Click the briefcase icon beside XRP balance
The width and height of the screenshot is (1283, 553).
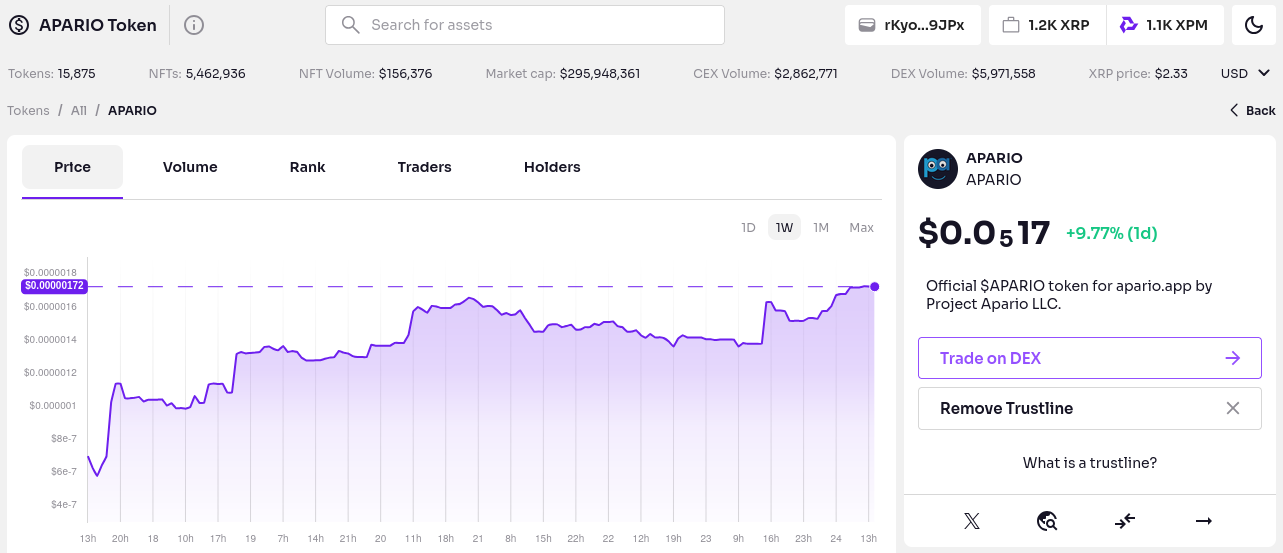[1011, 25]
